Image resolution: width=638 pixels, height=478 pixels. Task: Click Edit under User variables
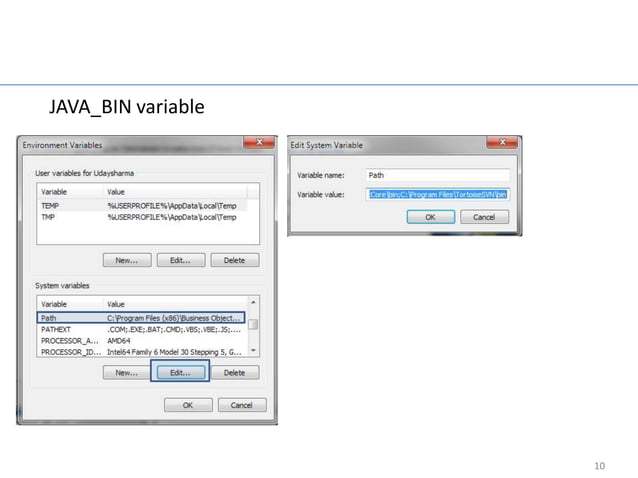[x=181, y=260]
